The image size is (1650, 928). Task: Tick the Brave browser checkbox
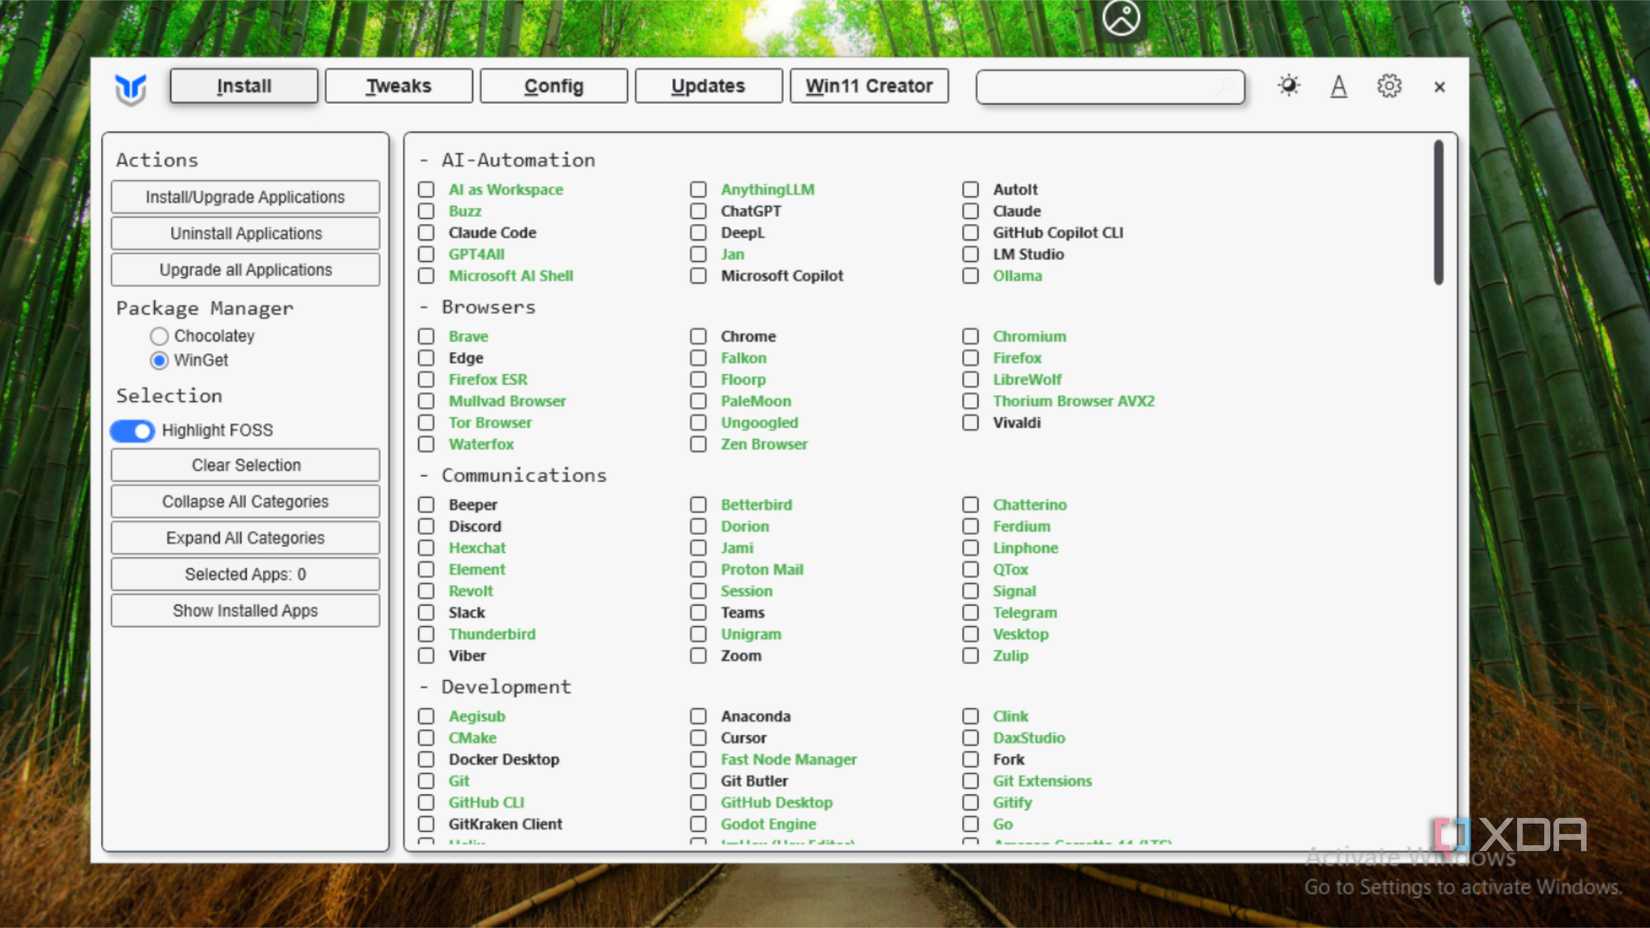427,337
